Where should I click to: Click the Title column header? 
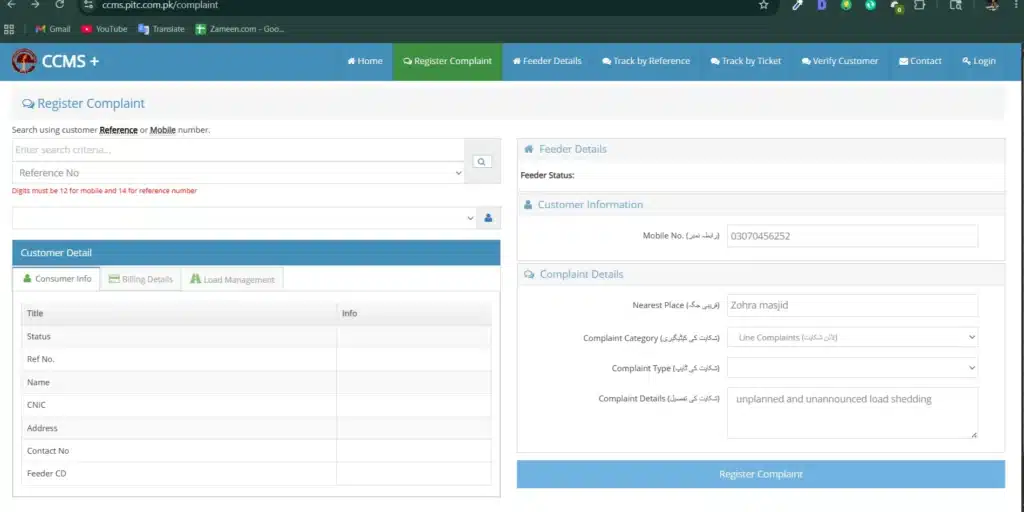pos(179,313)
